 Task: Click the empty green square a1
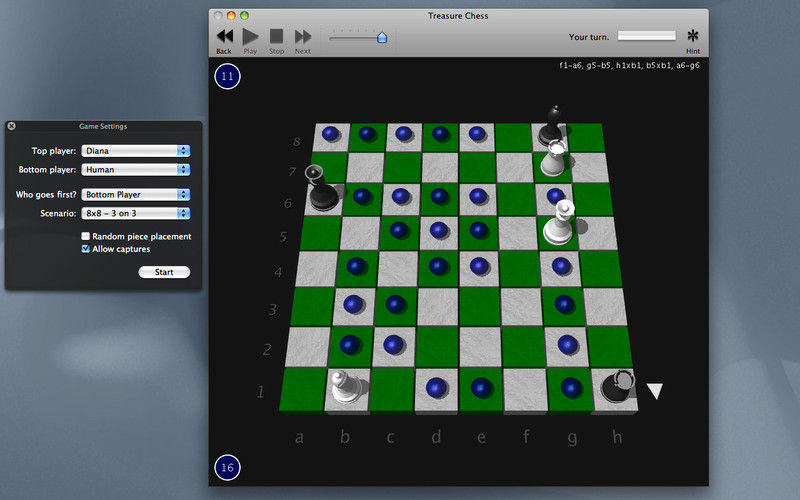click(x=304, y=389)
